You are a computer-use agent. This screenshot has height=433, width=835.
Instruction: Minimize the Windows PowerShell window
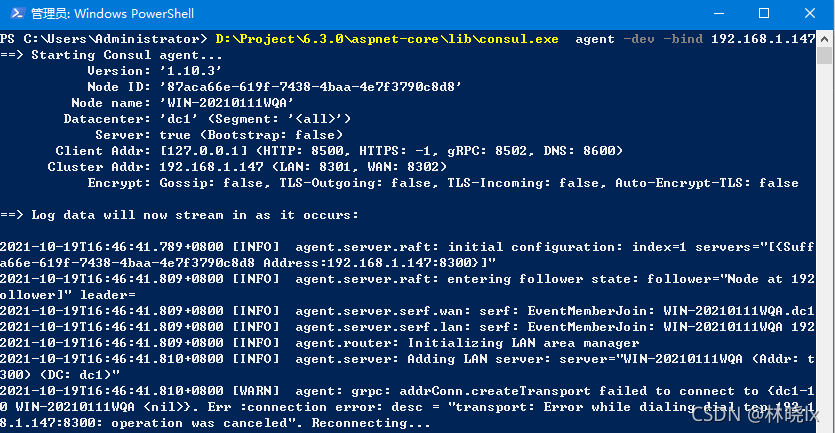tap(718, 14)
